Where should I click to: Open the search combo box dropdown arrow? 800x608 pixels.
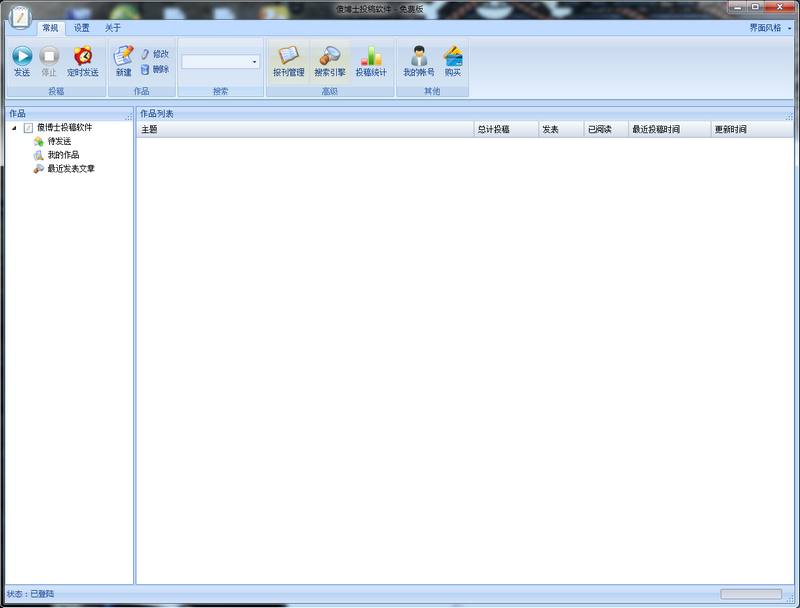[254, 62]
